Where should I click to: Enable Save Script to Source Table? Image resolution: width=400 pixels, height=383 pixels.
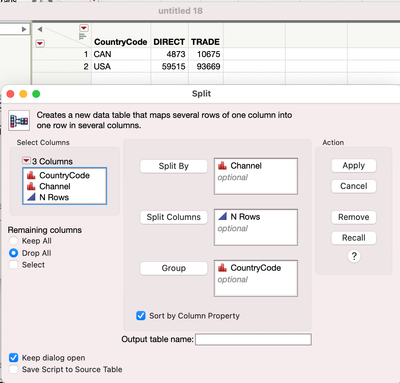pos(13,369)
